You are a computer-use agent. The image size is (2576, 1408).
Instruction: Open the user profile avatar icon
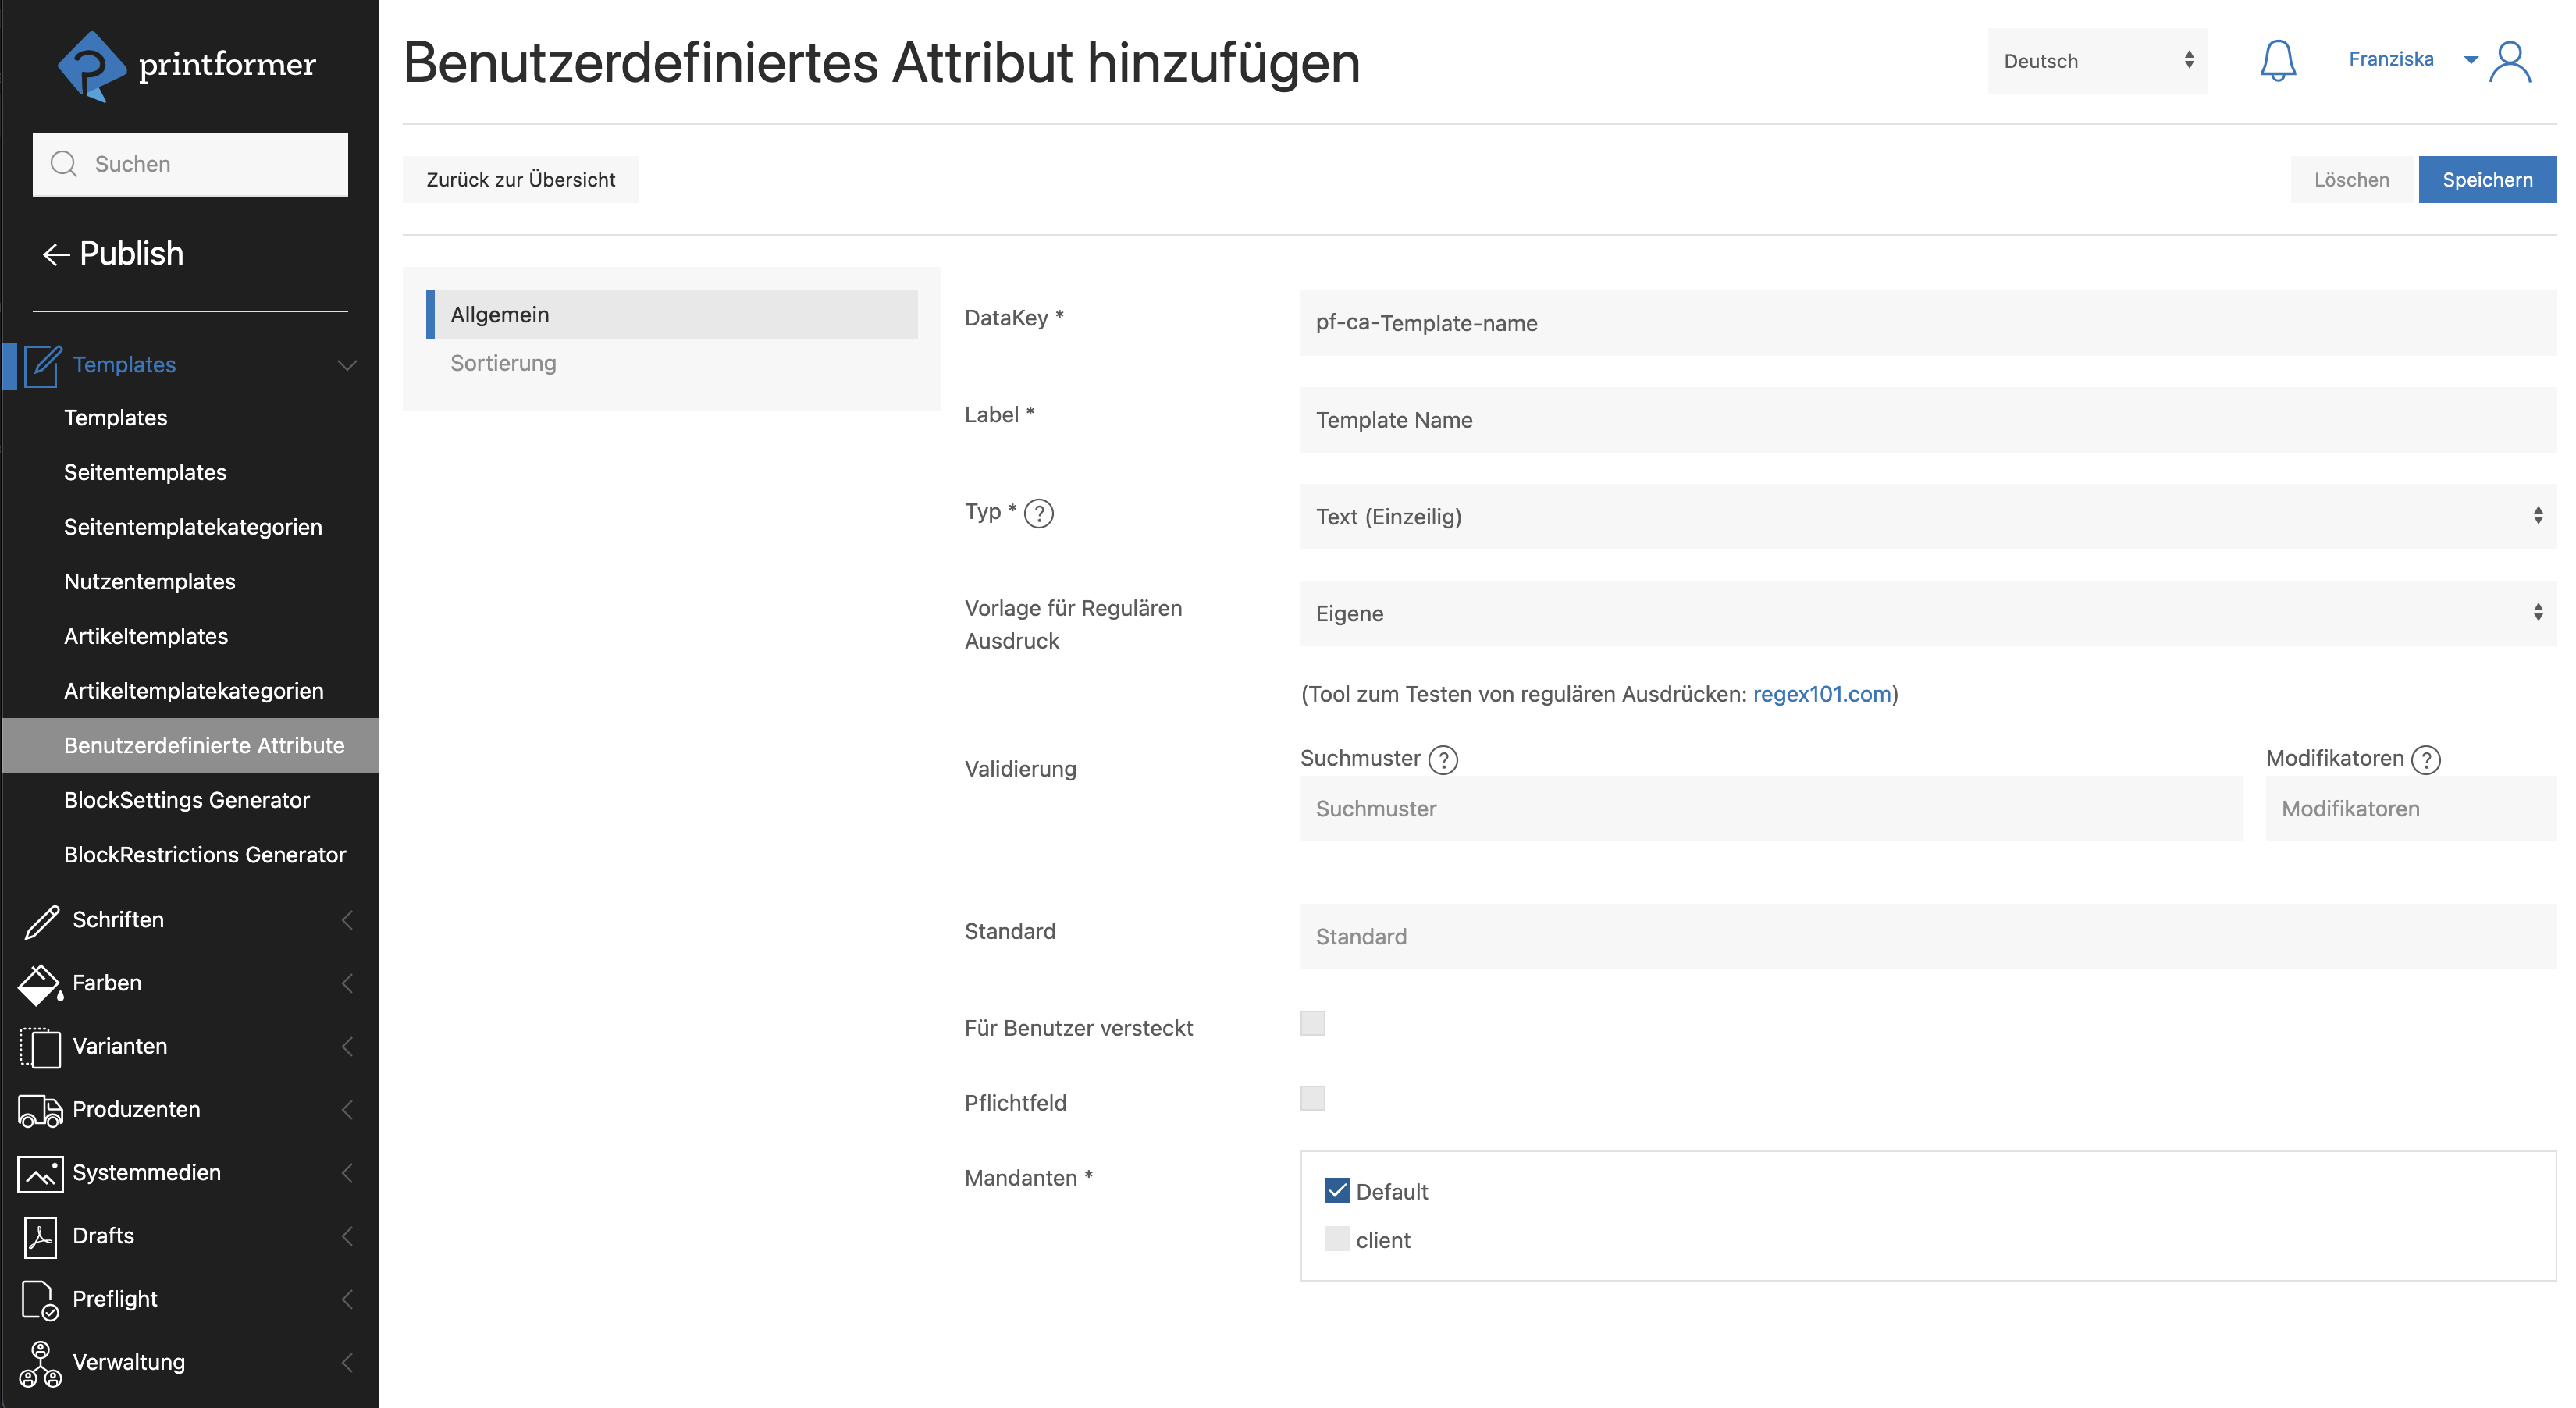(2509, 61)
